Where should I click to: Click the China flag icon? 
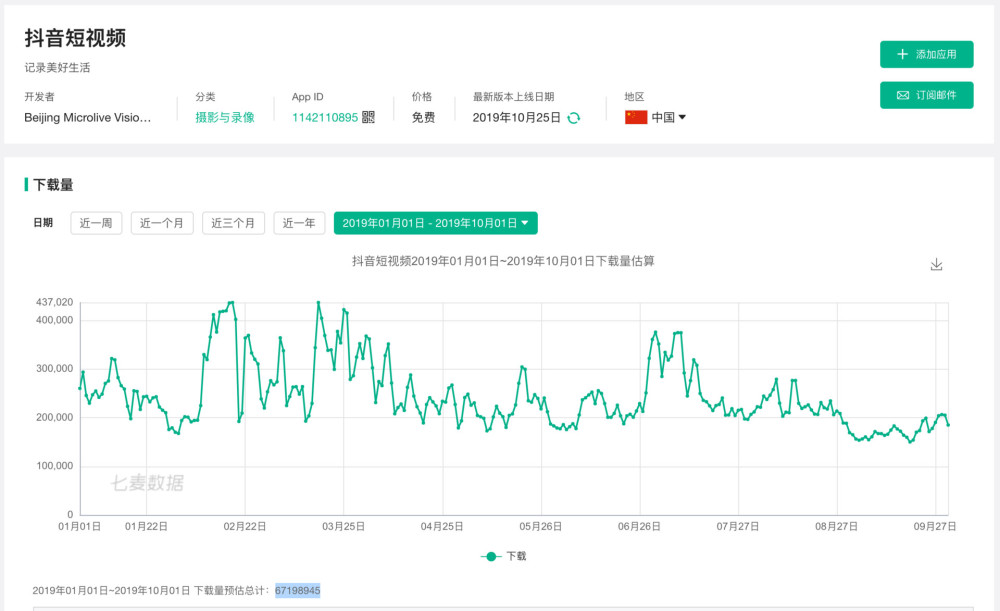pyautogui.click(x=636, y=117)
